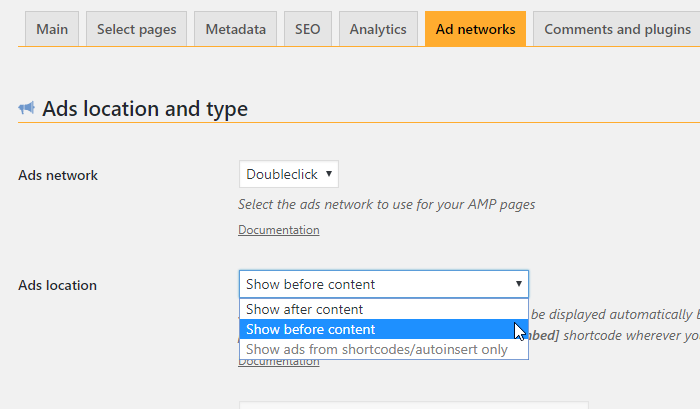Switch to the Analytics tab

[378, 29]
